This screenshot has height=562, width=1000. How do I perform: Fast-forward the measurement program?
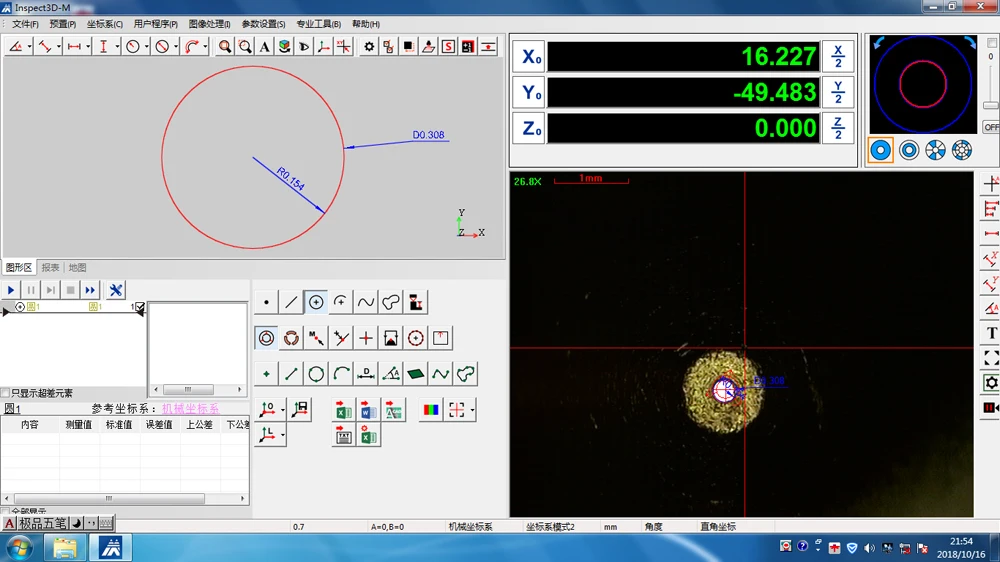pyautogui.click(x=90, y=290)
